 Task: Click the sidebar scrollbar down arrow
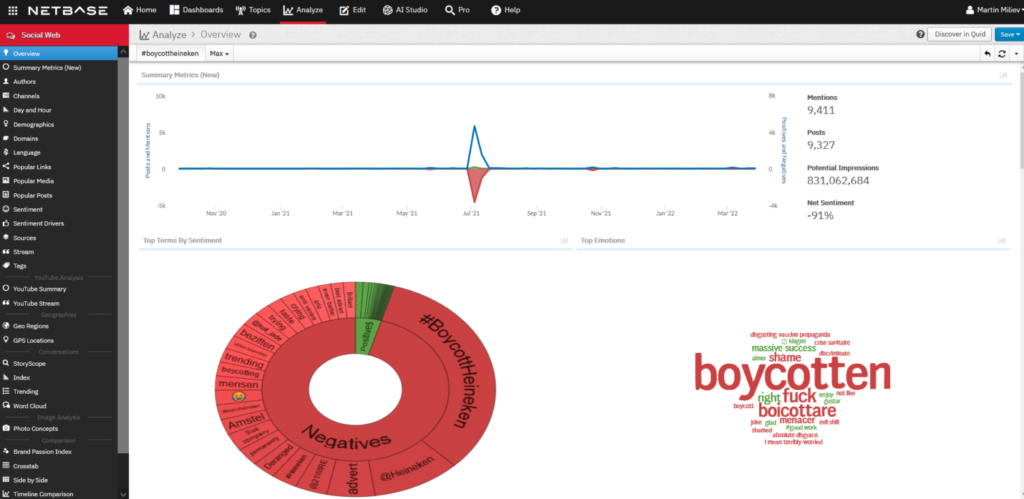pos(123,494)
